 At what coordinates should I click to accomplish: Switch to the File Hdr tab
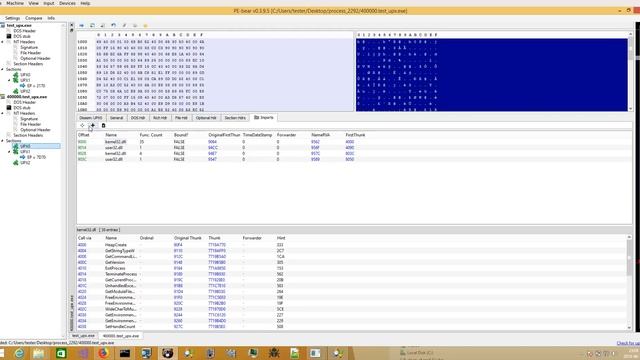click(181, 118)
